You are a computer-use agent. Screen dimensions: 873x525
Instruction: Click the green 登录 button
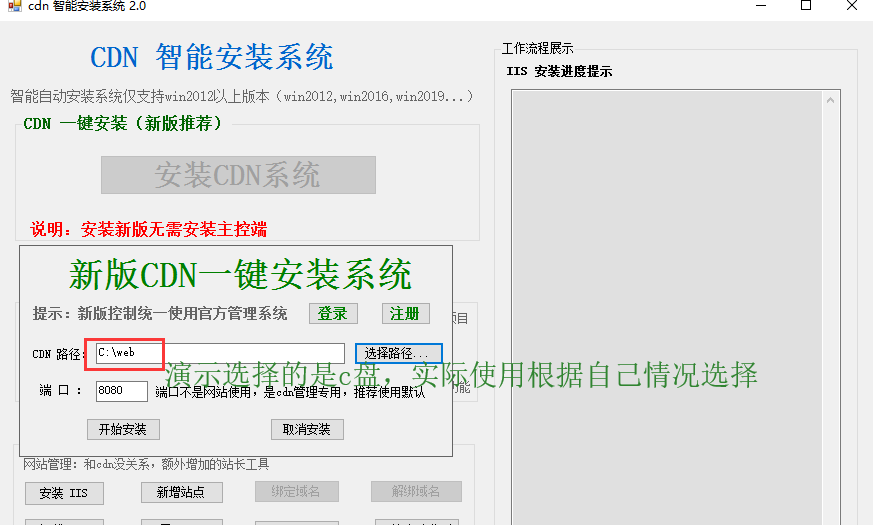point(332,313)
